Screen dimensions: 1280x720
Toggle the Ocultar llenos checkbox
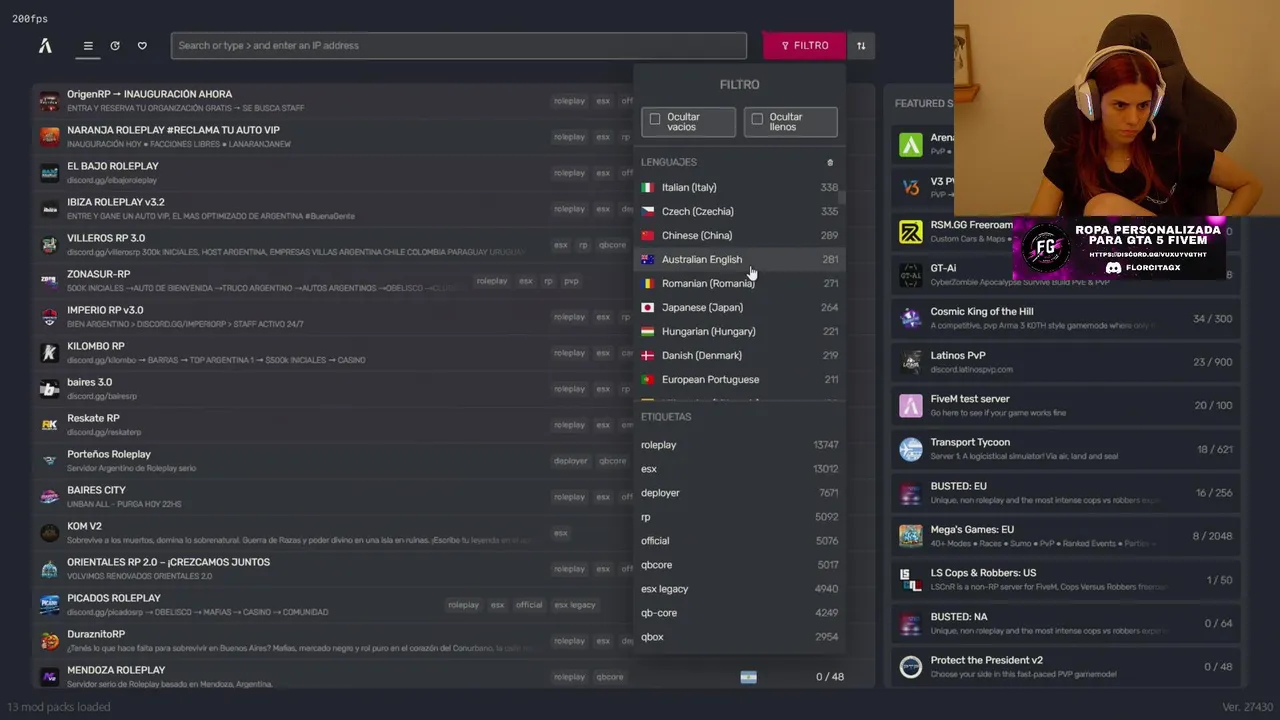point(757,119)
